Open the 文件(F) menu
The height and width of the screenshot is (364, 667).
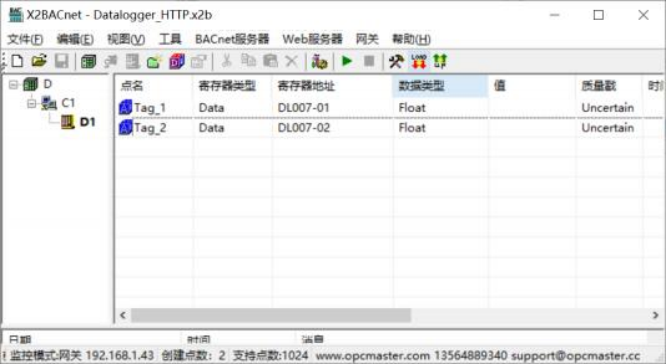click(x=25, y=39)
